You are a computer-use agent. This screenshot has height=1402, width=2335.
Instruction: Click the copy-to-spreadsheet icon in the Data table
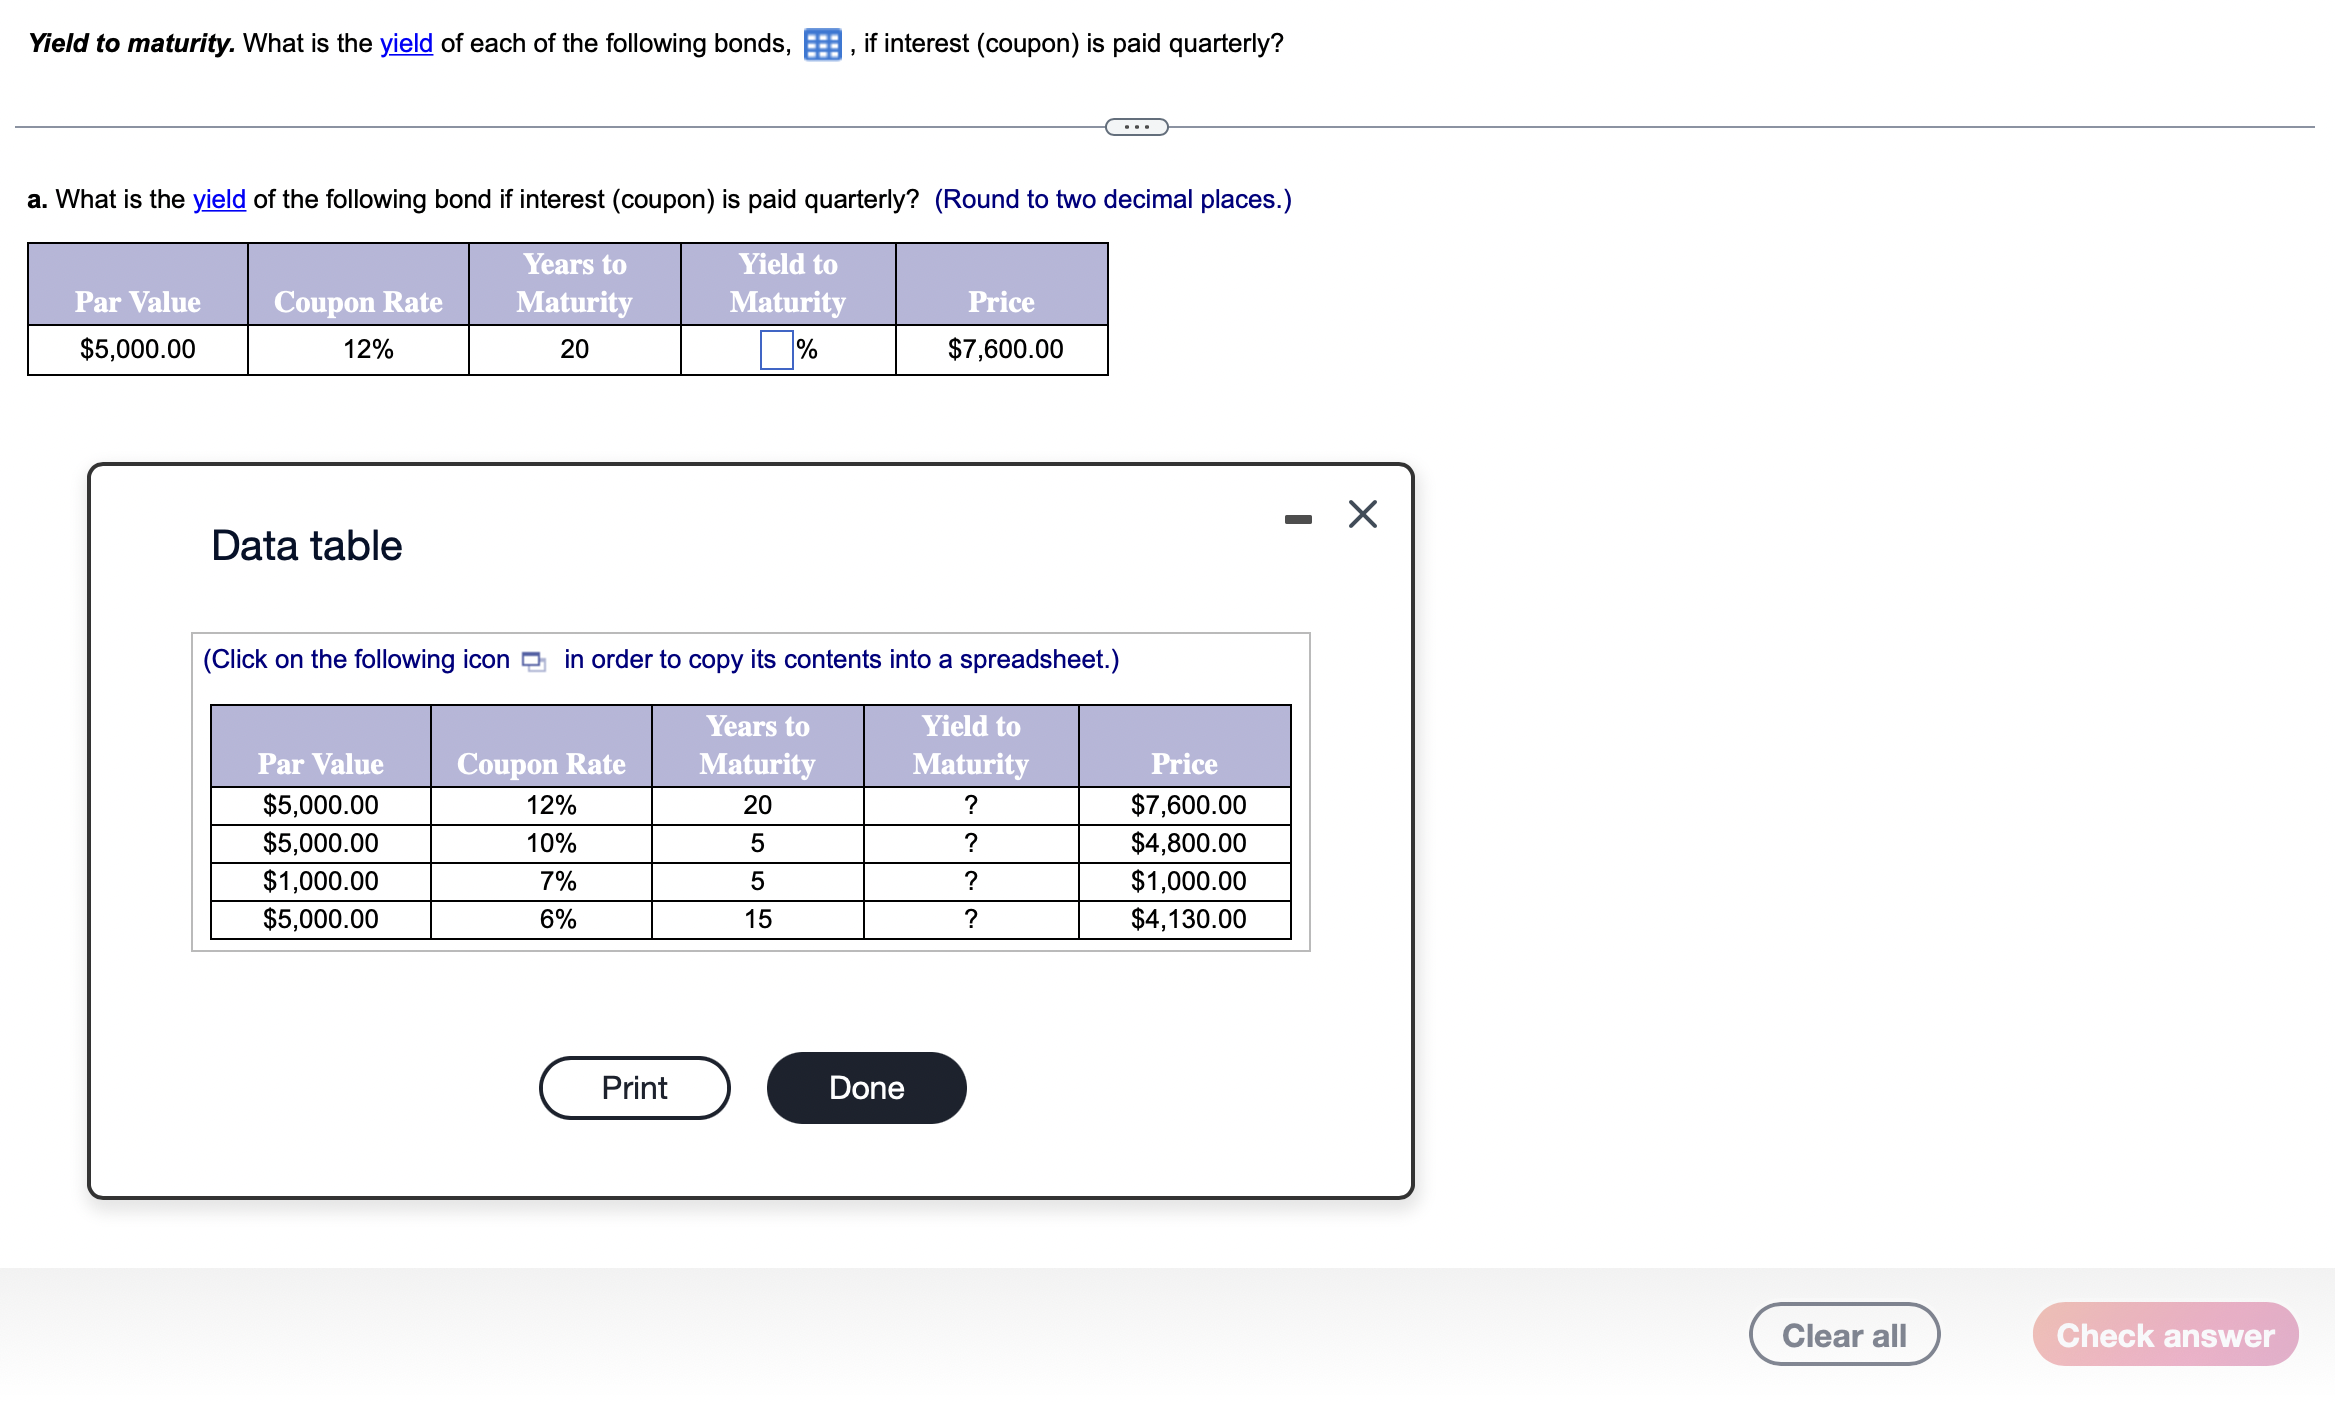point(533,661)
